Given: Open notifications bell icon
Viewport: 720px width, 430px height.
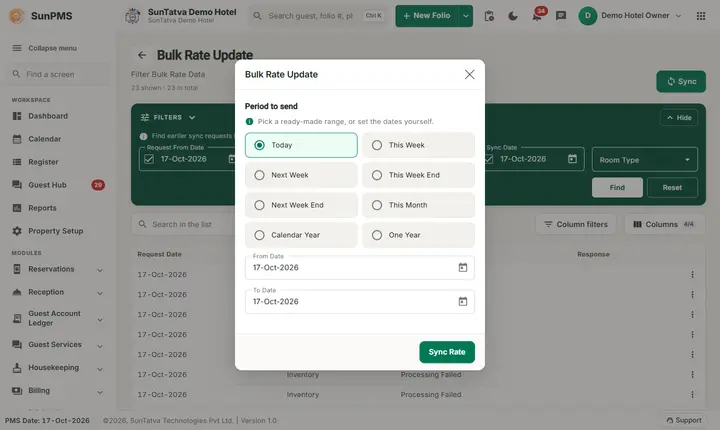Looking at the screenshot, I should tap(536, 17).
